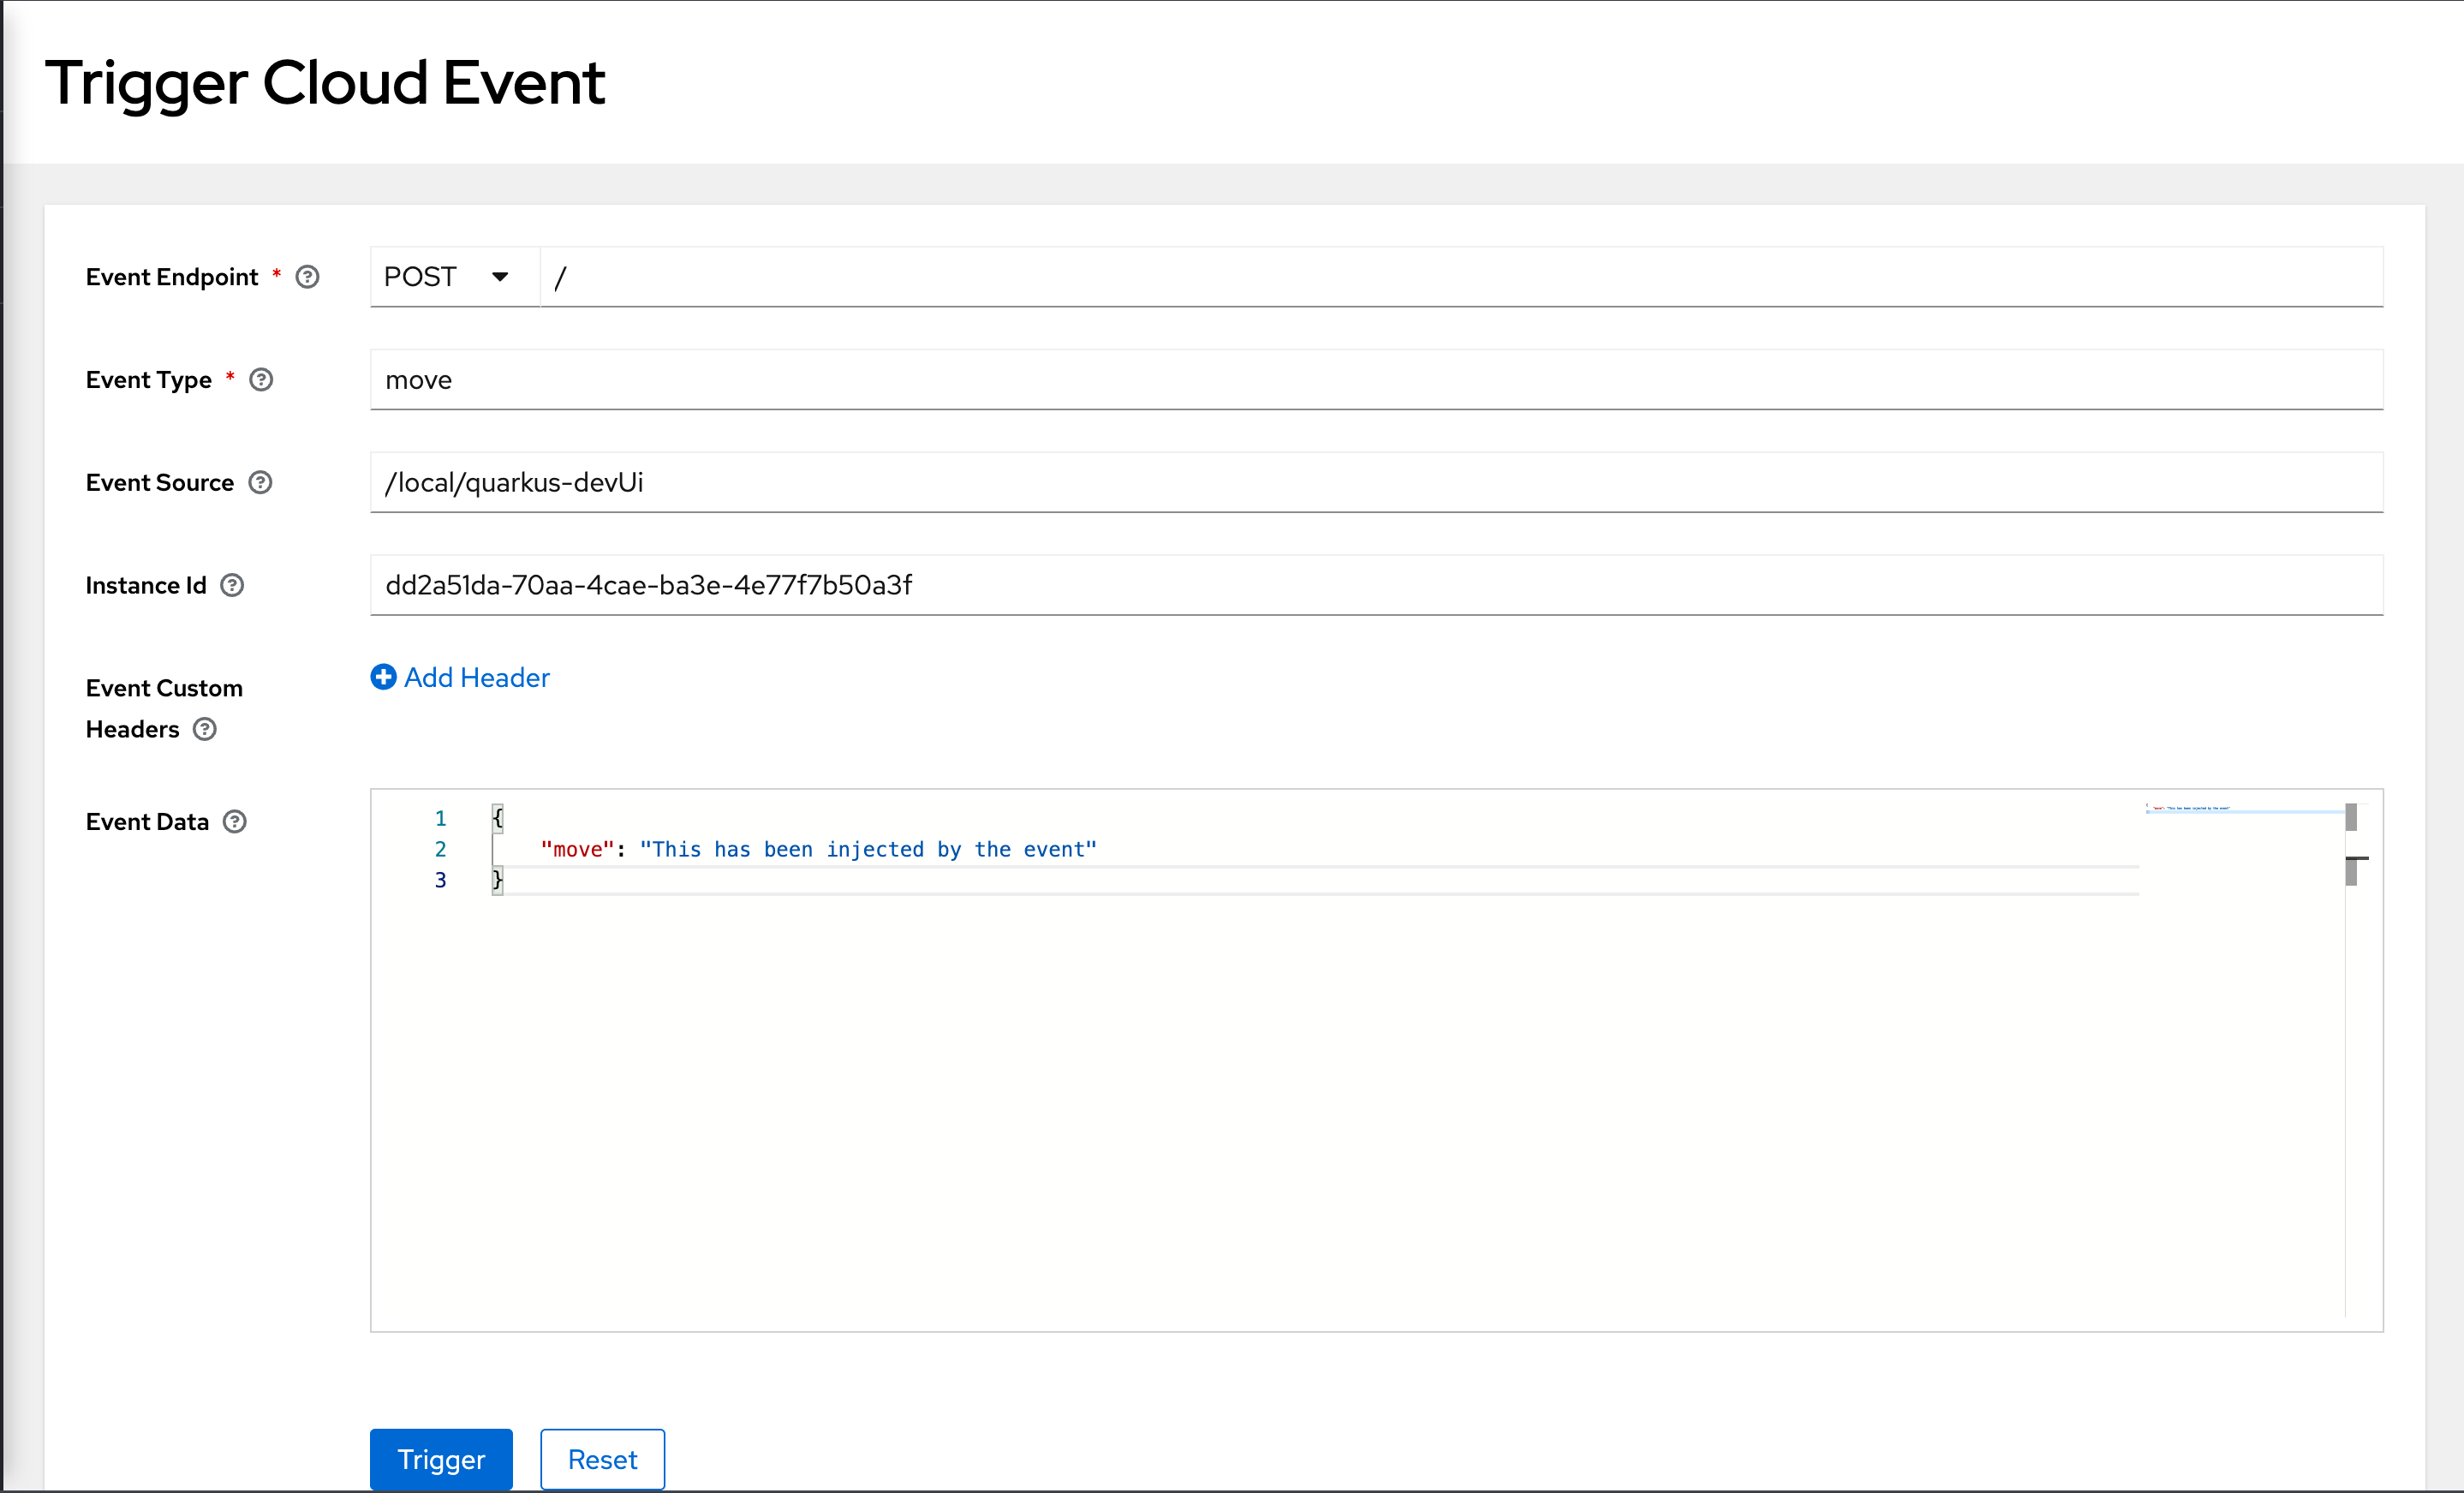Show help for Event Source field
Image resolution: width=2464 pixels, height=1493 pixels.
point(261,482)
